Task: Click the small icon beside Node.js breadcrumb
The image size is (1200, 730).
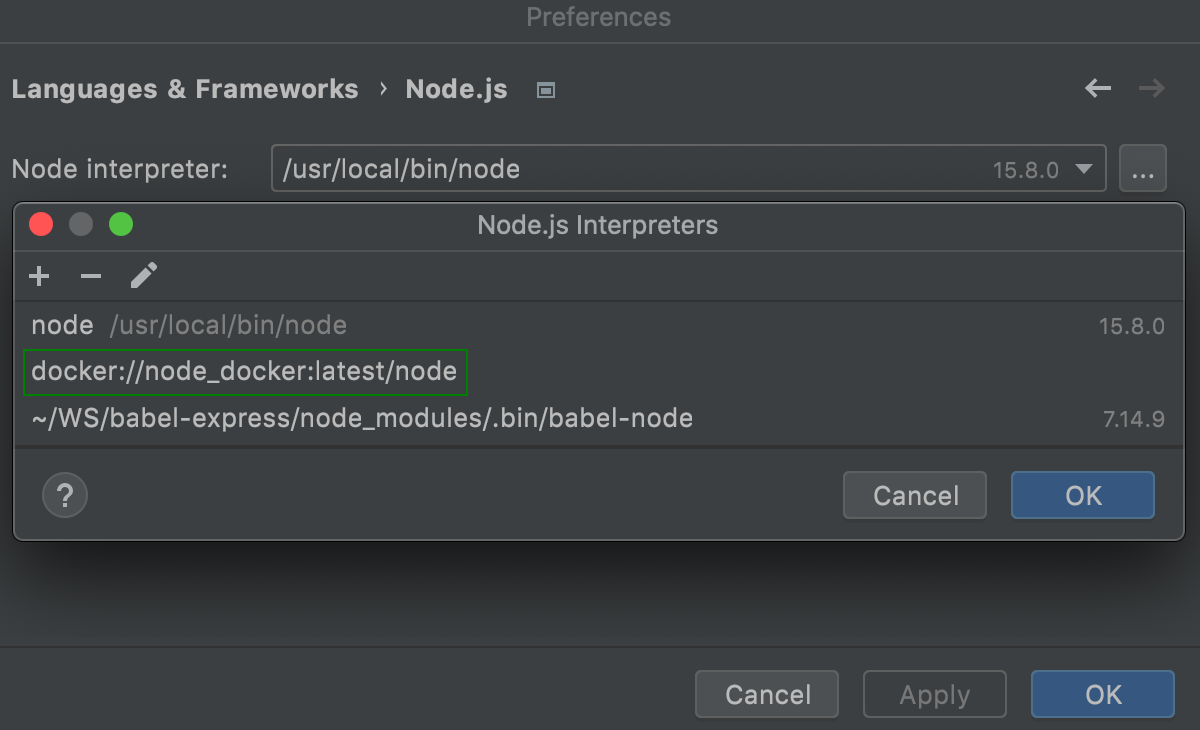Action: (545, 90)
